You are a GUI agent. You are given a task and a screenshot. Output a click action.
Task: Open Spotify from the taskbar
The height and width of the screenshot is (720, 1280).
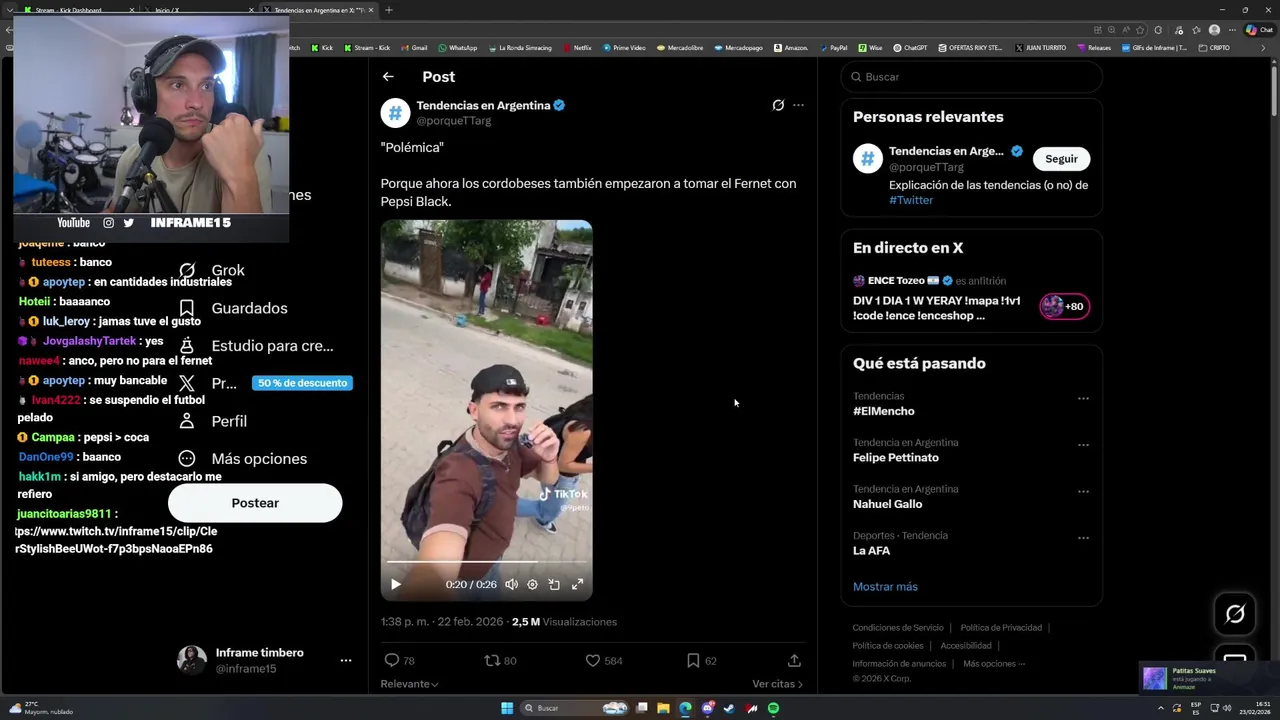tap(773, 708)
